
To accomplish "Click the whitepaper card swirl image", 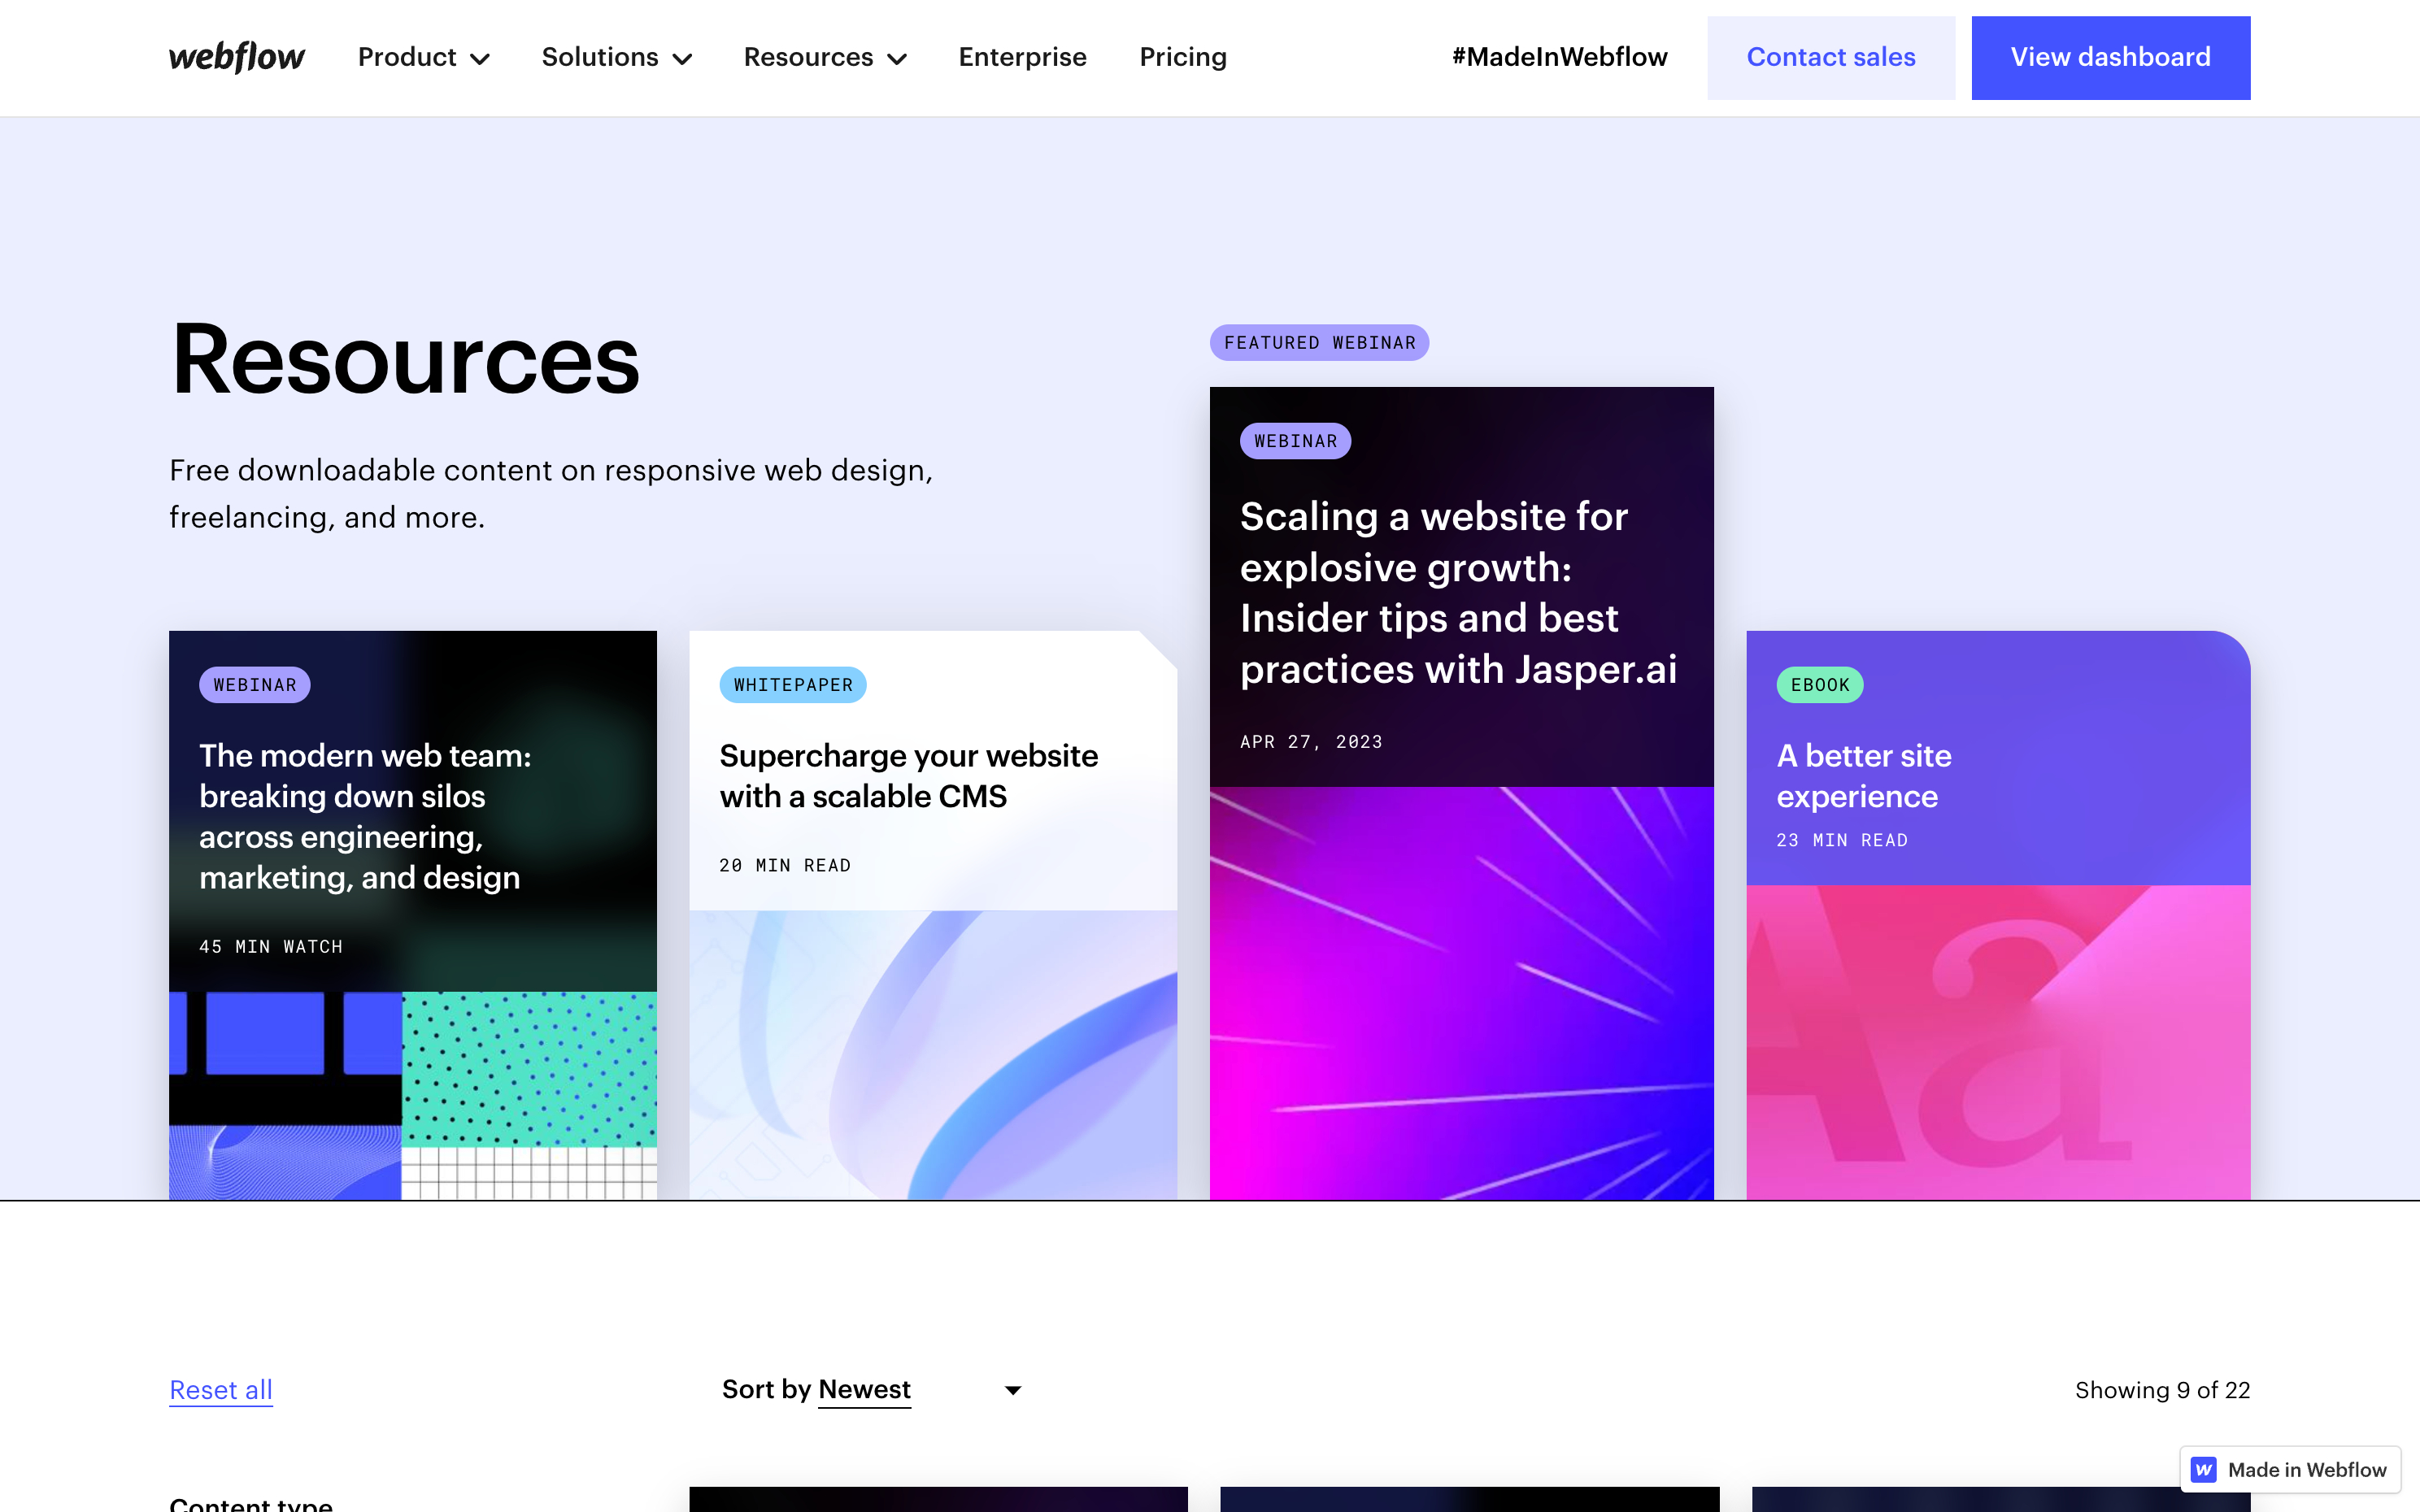I will 933,1054.
